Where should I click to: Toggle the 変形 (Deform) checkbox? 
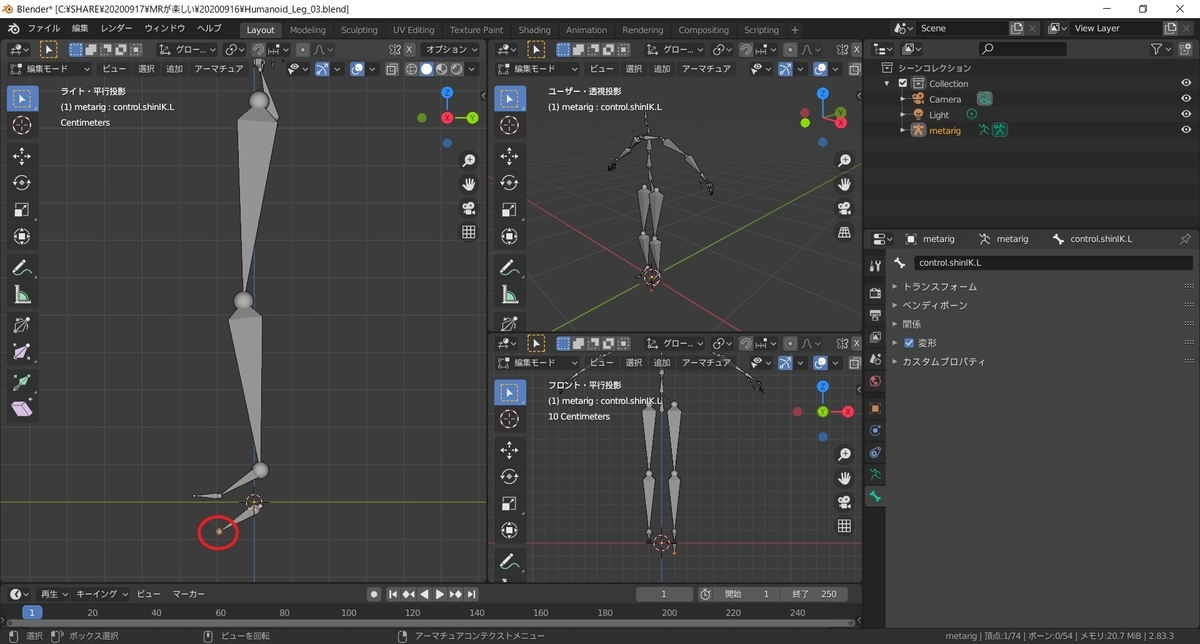coord(909,343)
